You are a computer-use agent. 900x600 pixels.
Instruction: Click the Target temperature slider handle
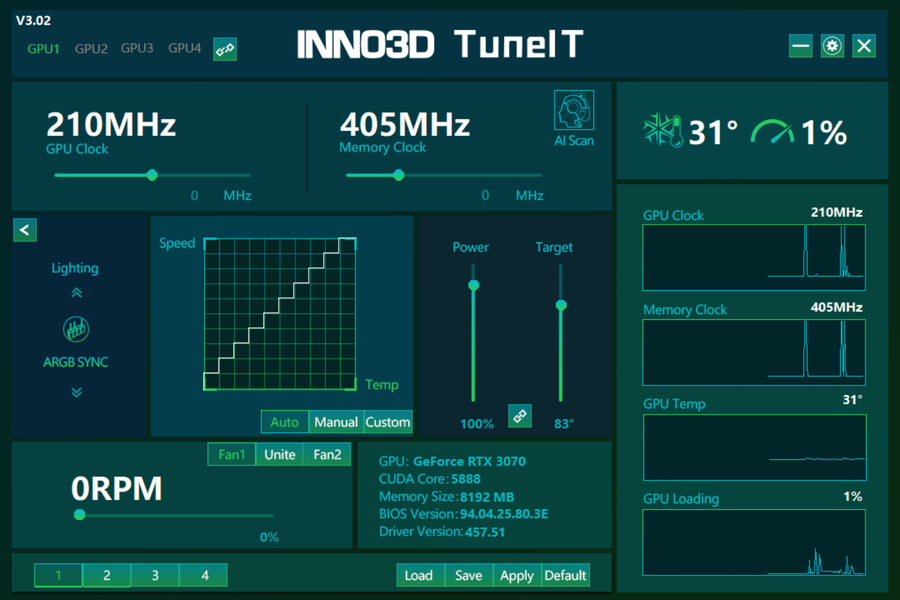click(561, 305)
